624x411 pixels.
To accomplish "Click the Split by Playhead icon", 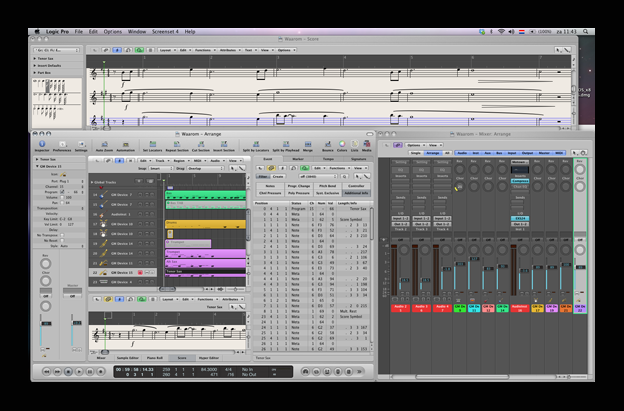I will point(286,144).
